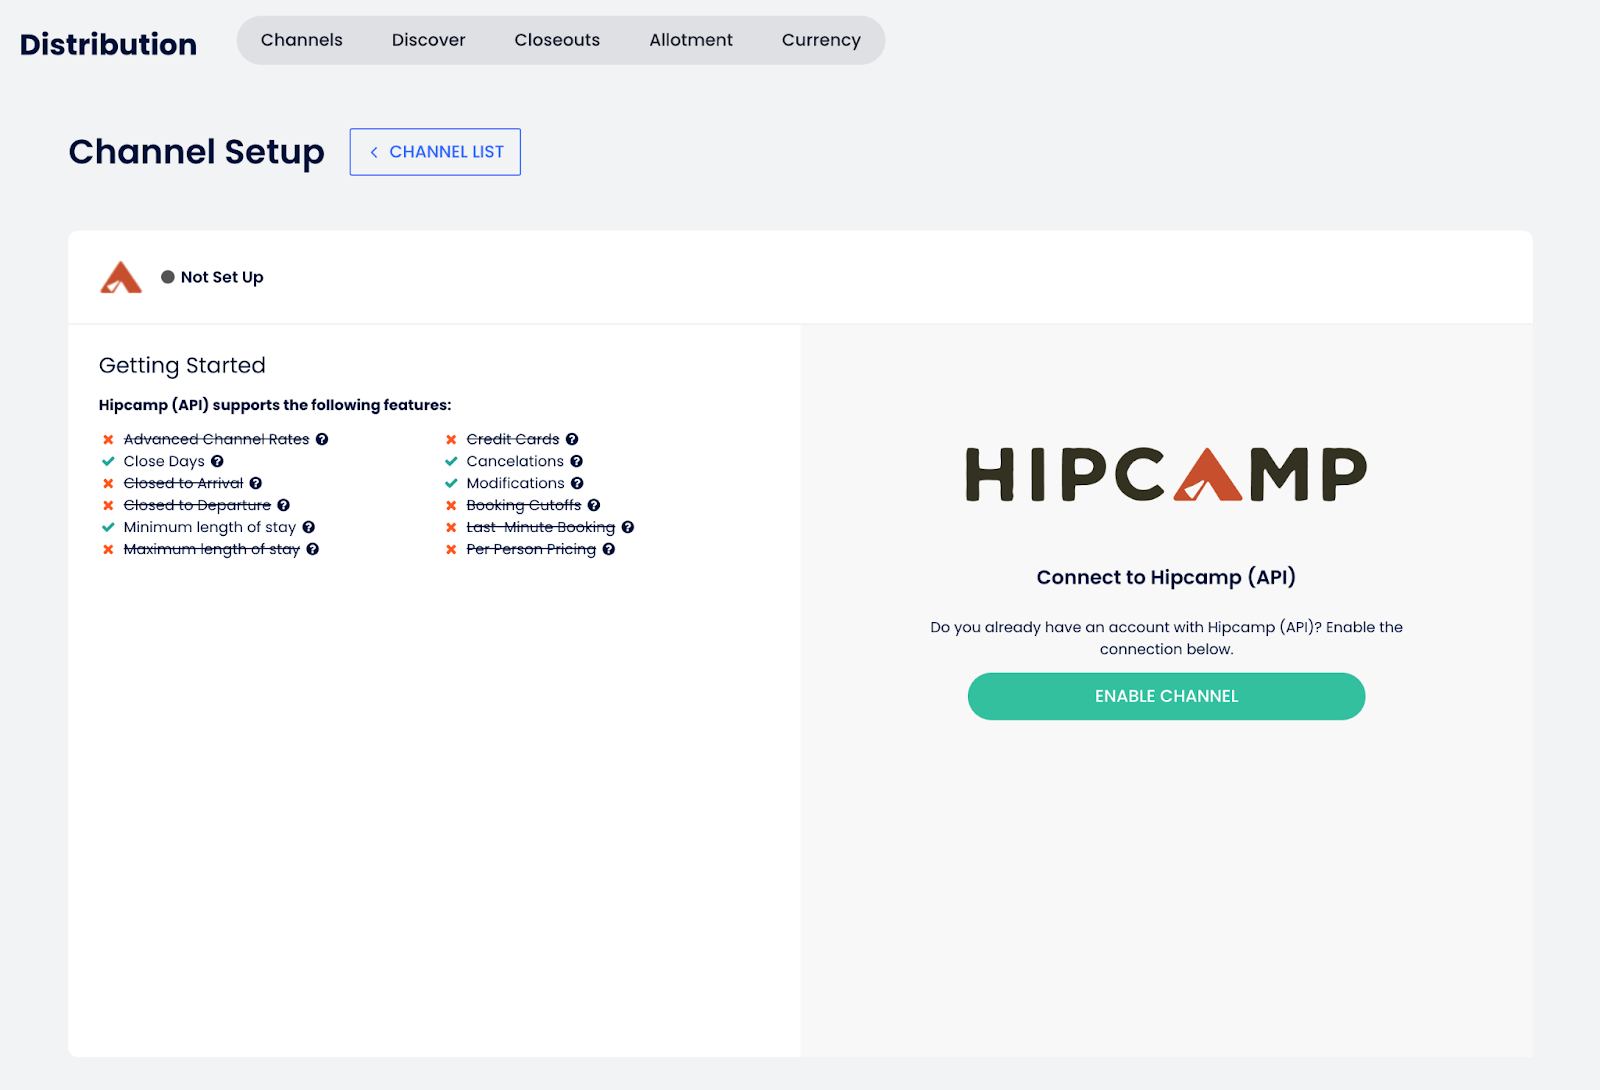This screenshot has height=1090, width=1600.
Task: Click red X beside Per Person Pricing
Action: [451, 549]
